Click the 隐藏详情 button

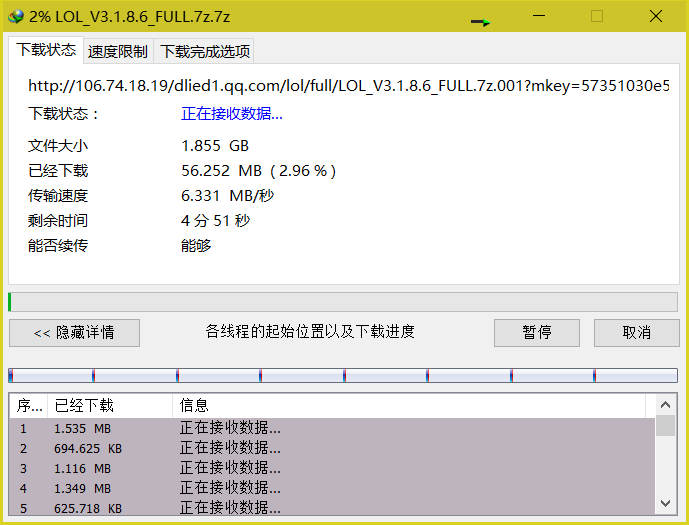pos(74,333)
